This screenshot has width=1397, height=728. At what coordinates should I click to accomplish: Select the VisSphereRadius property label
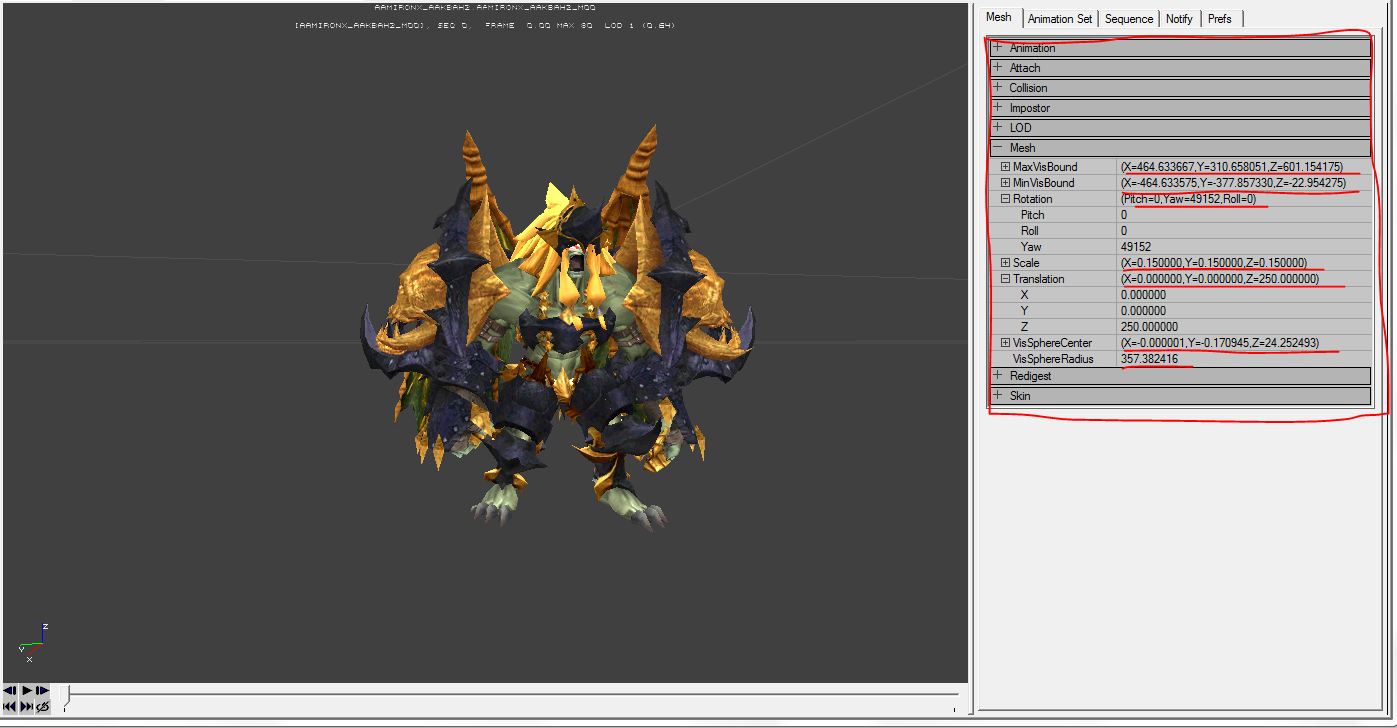[x=1053, y=359]
